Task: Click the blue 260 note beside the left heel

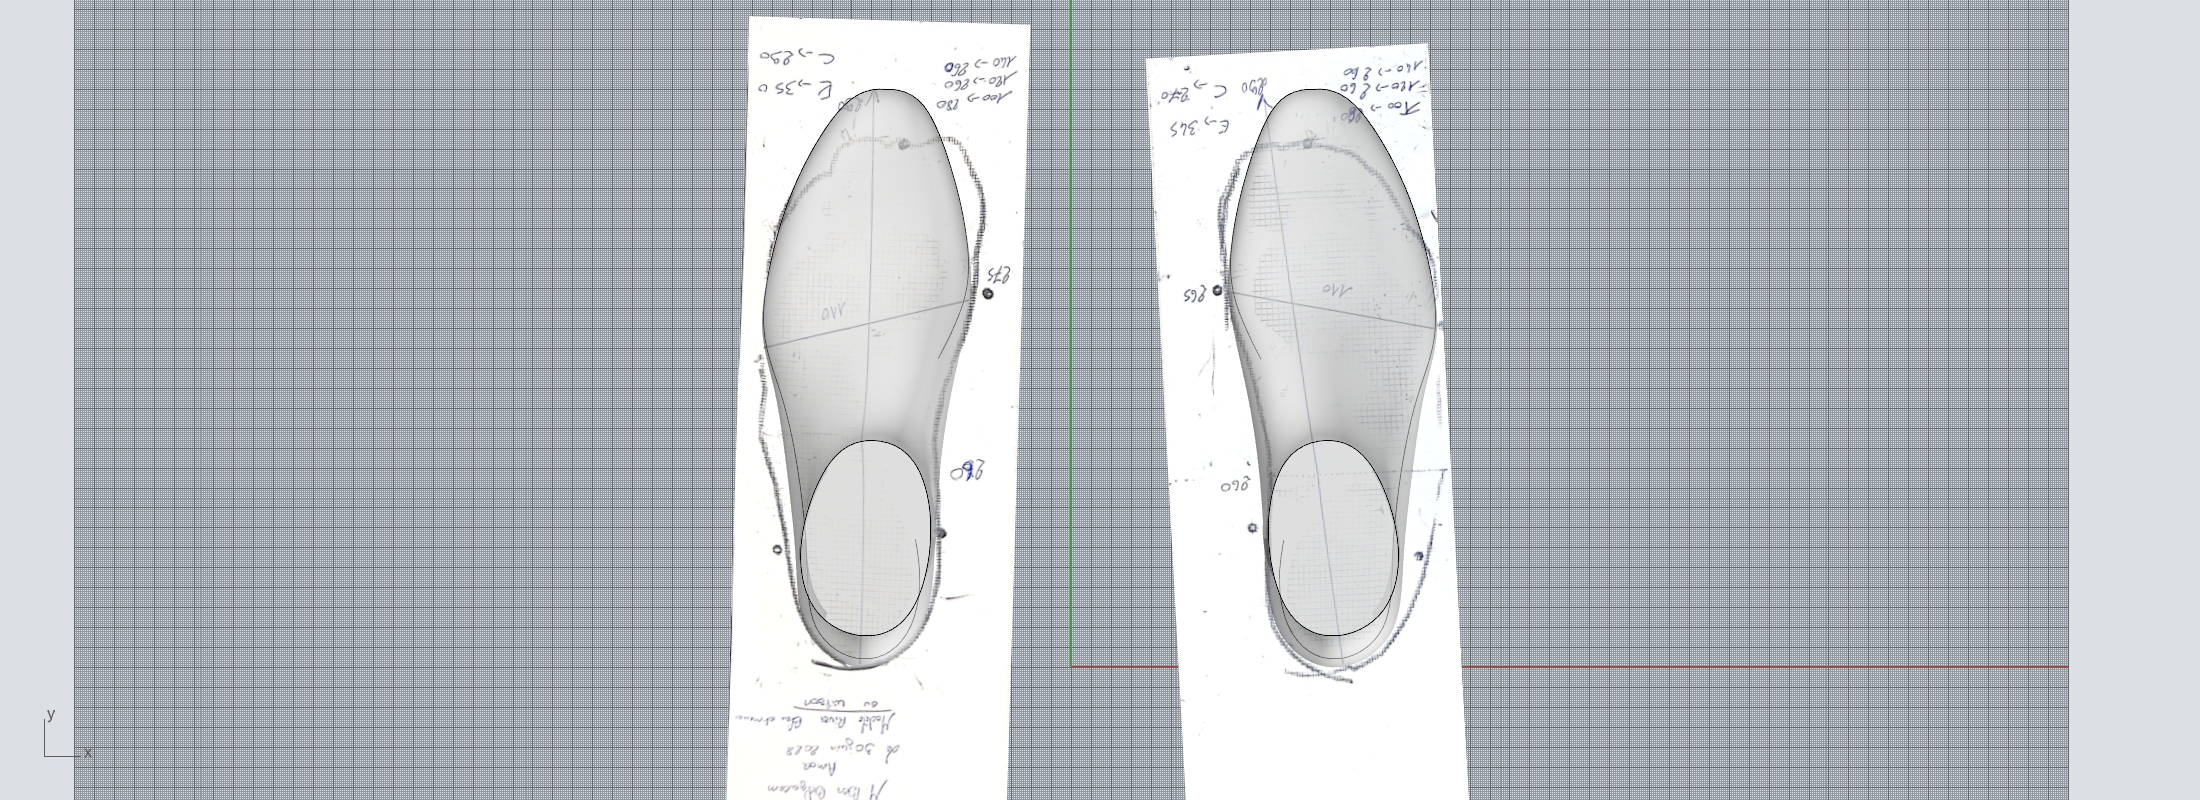Action: pyautogui.click(x=967, y=470)
